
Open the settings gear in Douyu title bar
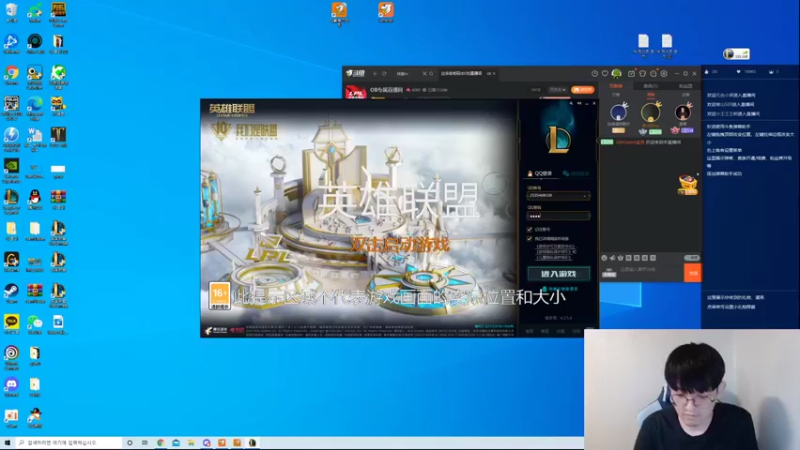664,73
